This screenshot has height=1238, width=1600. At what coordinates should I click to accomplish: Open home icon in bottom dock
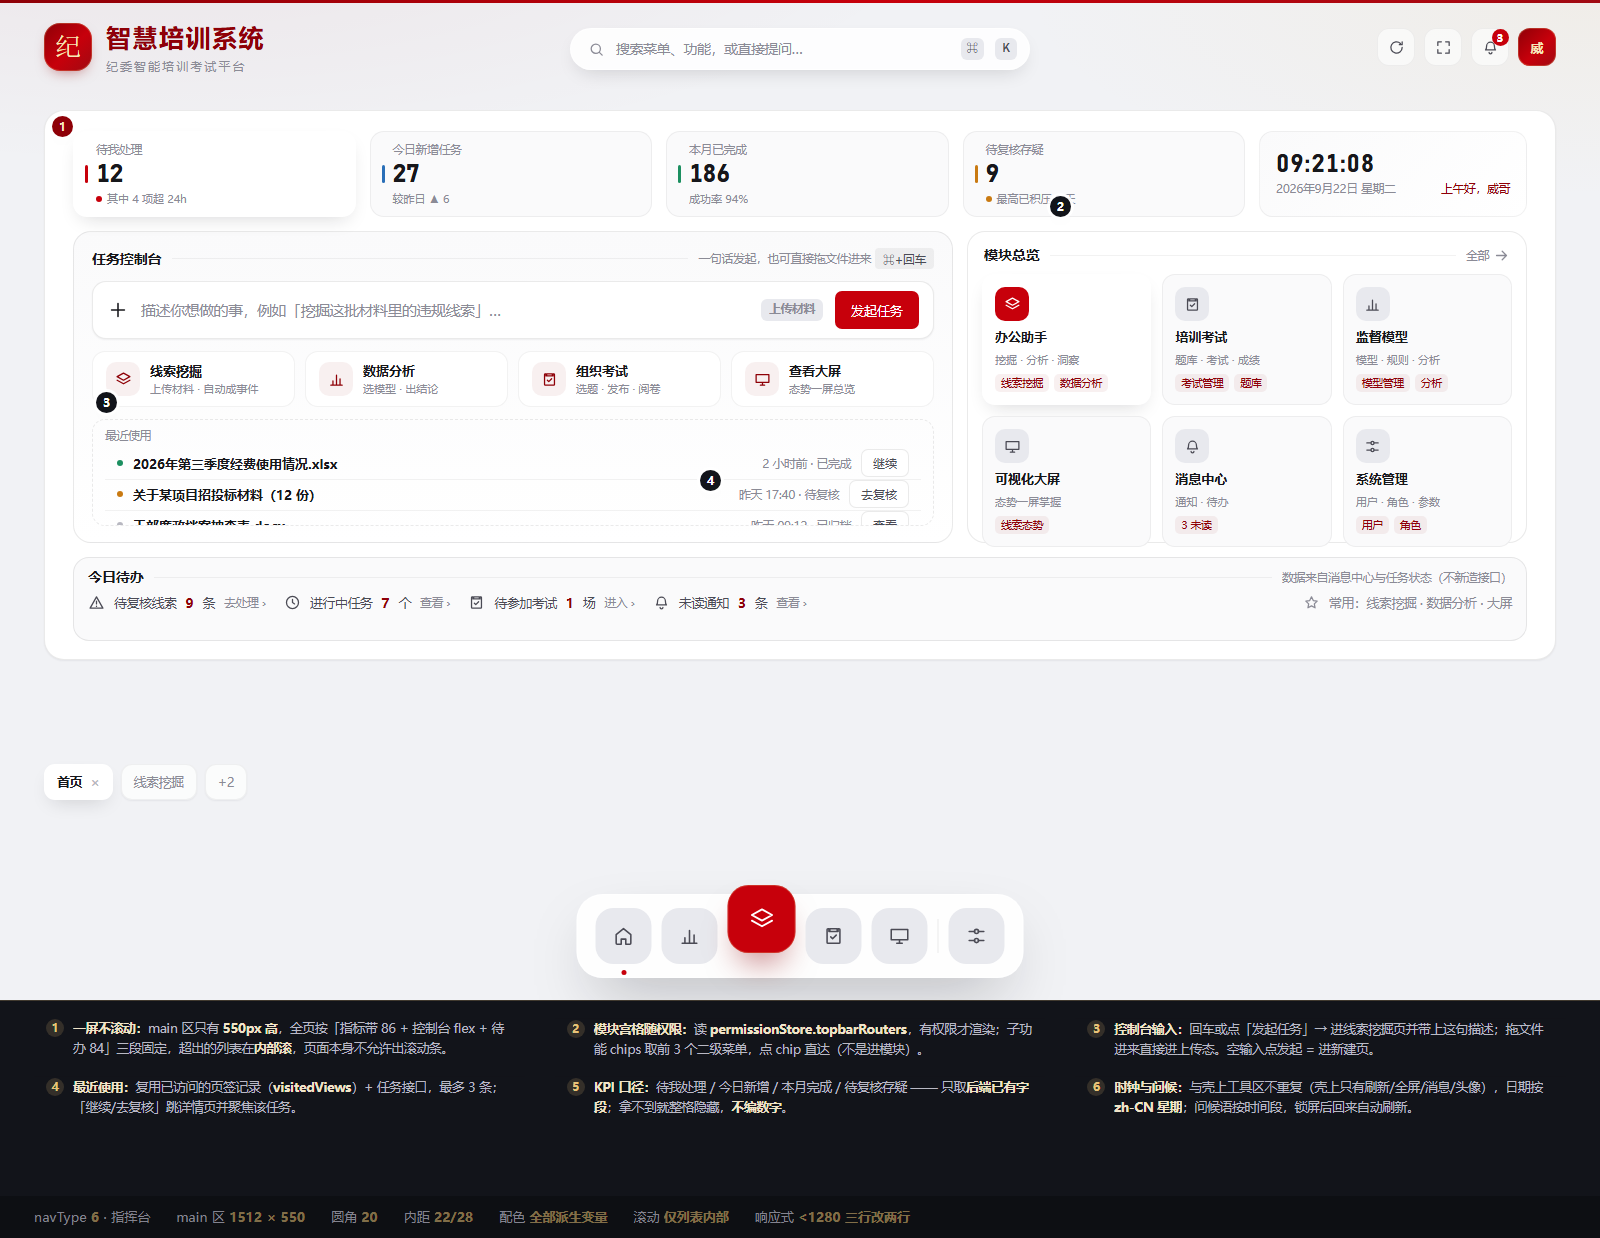[623, 936]
